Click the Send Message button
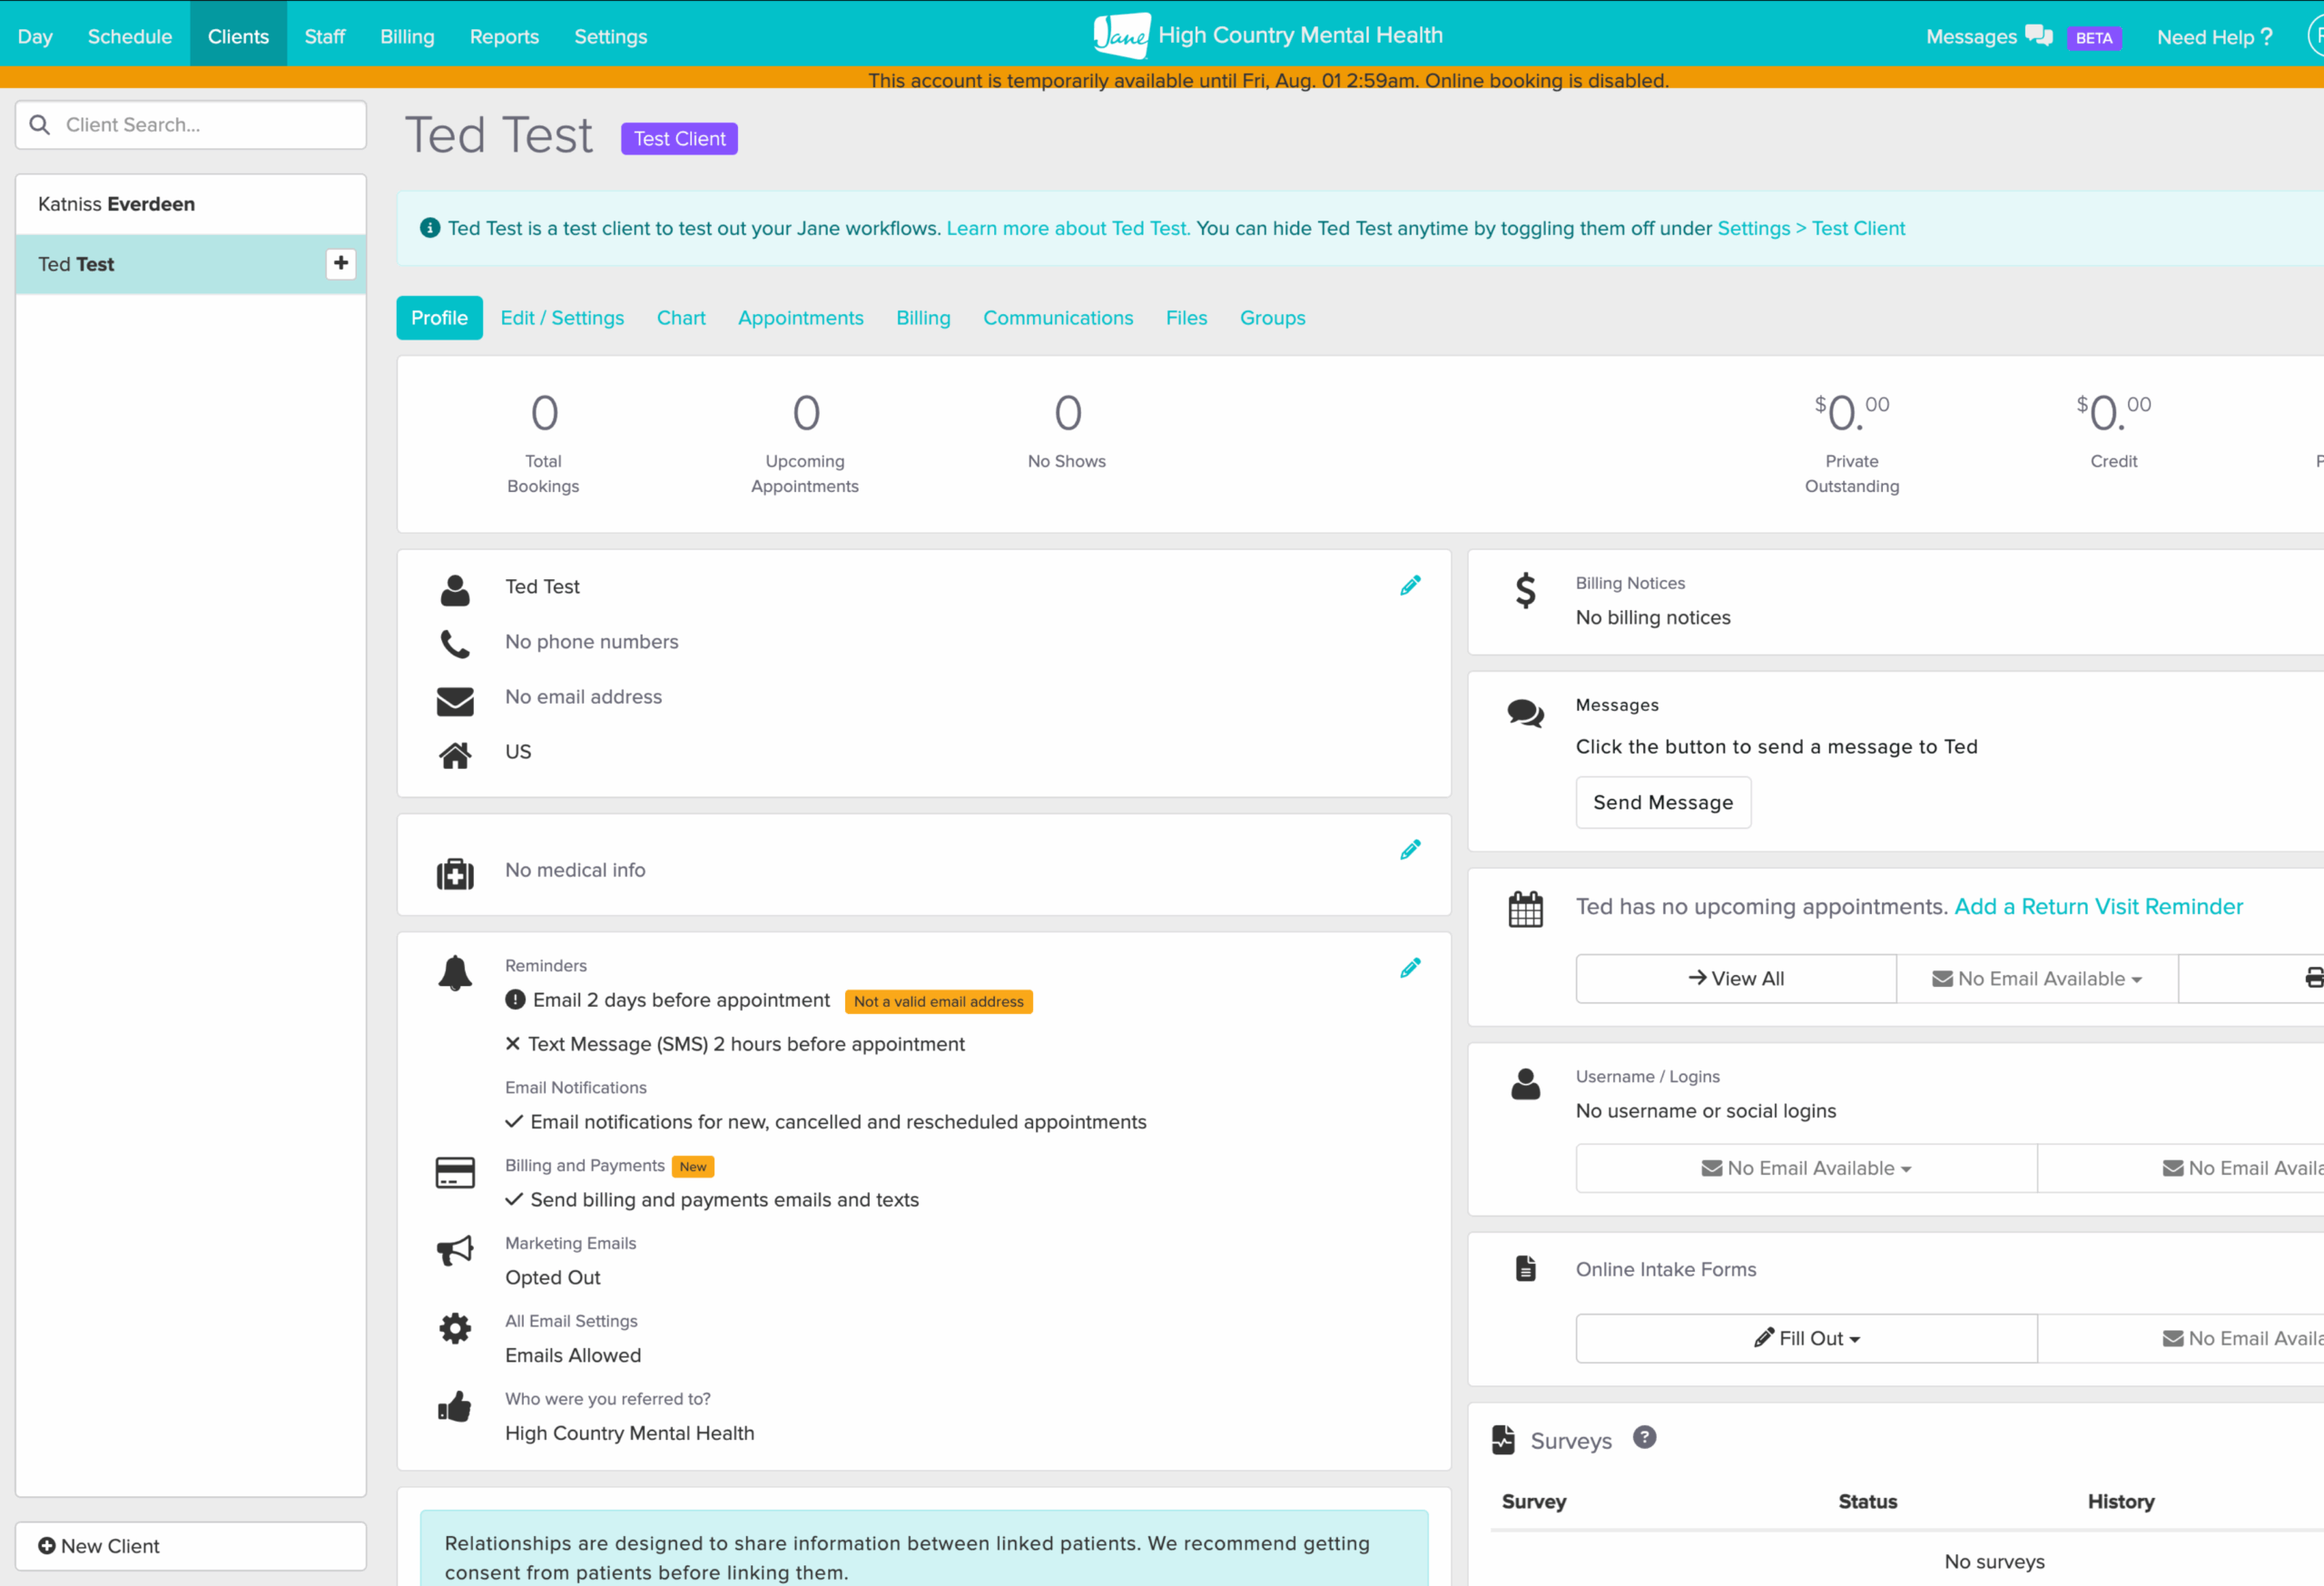The image size is (2324, 1586). pos(1663,802)
